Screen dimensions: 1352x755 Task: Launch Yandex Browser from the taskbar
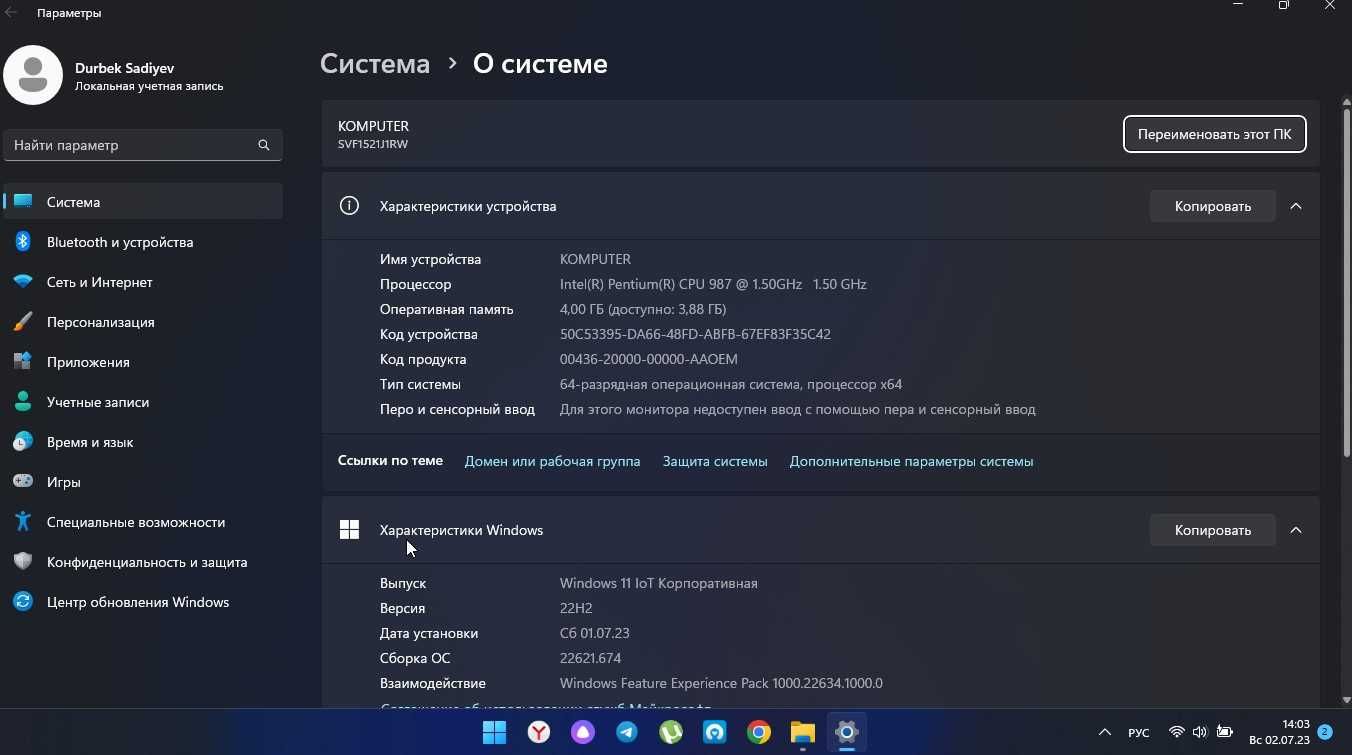pos(539,732)
